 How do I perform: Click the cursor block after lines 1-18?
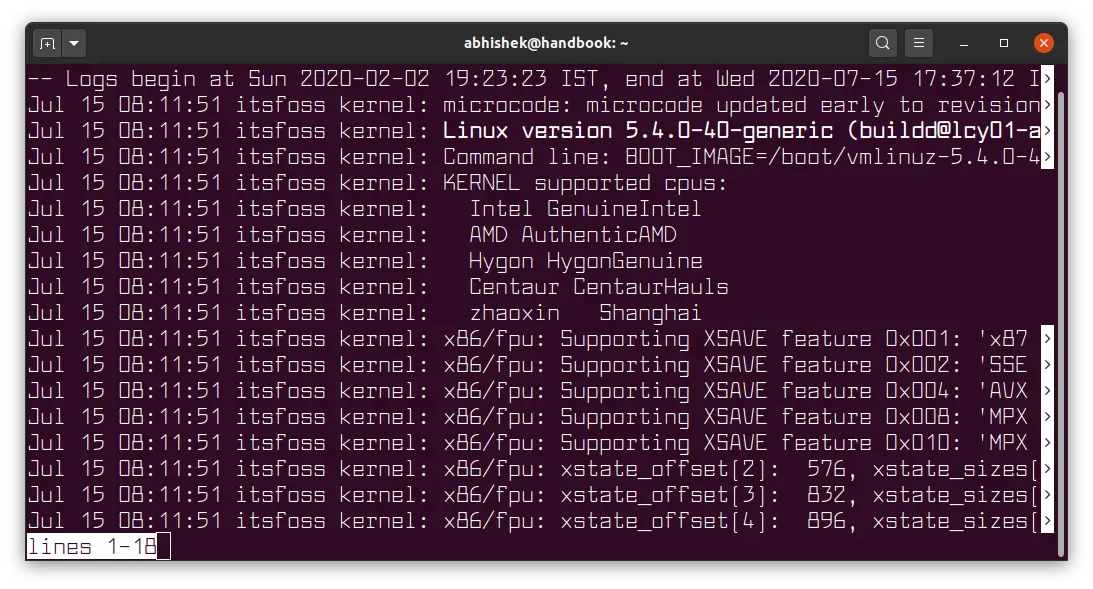[x=164, y=546]
